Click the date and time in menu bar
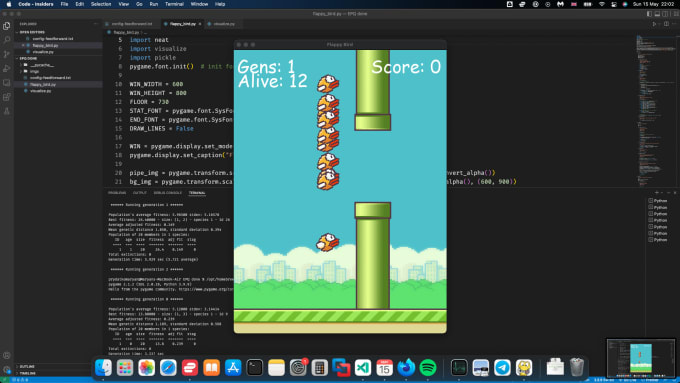The height and width of the screenshot is (383, 680). tap(653, 4)
